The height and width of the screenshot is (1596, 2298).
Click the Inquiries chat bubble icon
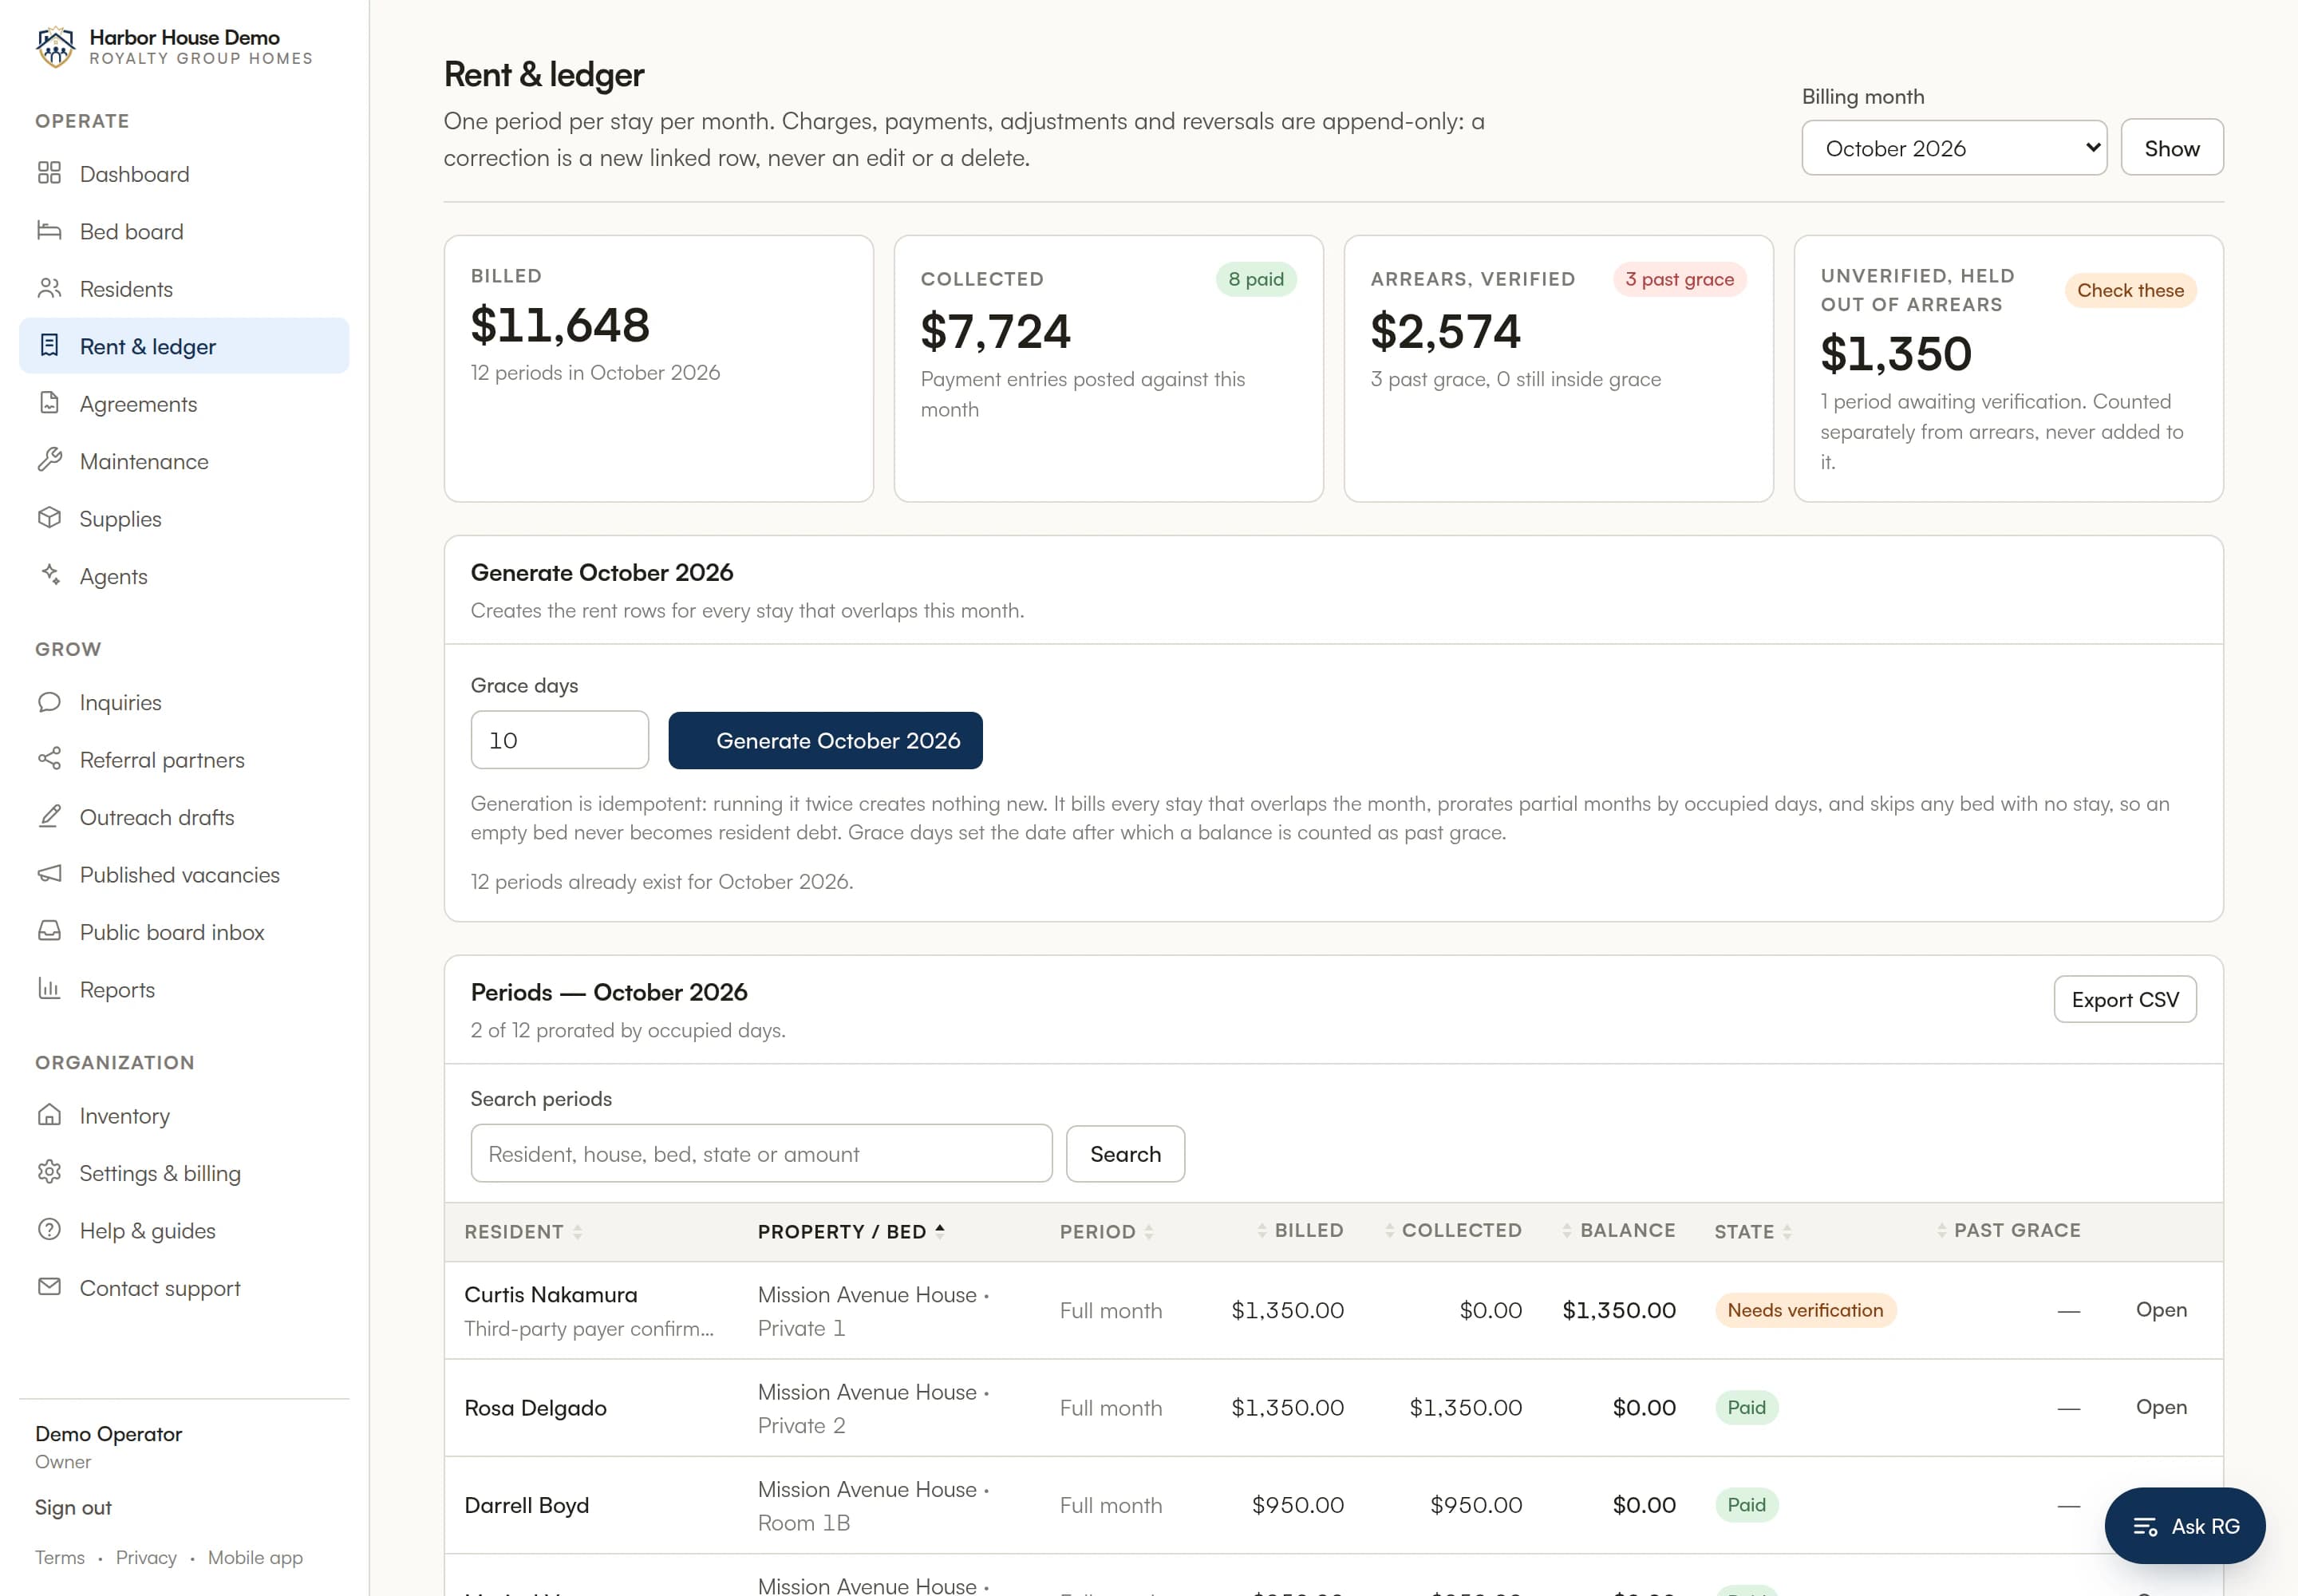49,702
